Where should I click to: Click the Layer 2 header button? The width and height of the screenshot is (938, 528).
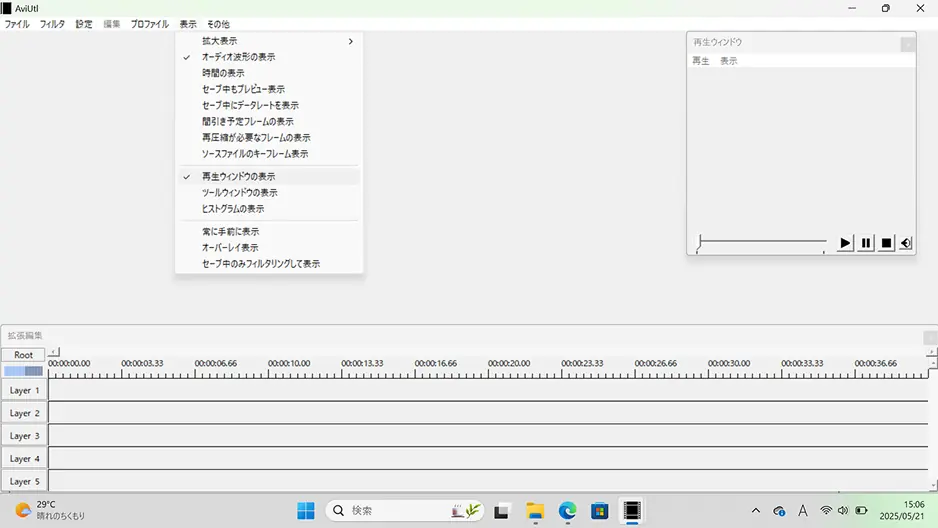(x=24, y=413)
